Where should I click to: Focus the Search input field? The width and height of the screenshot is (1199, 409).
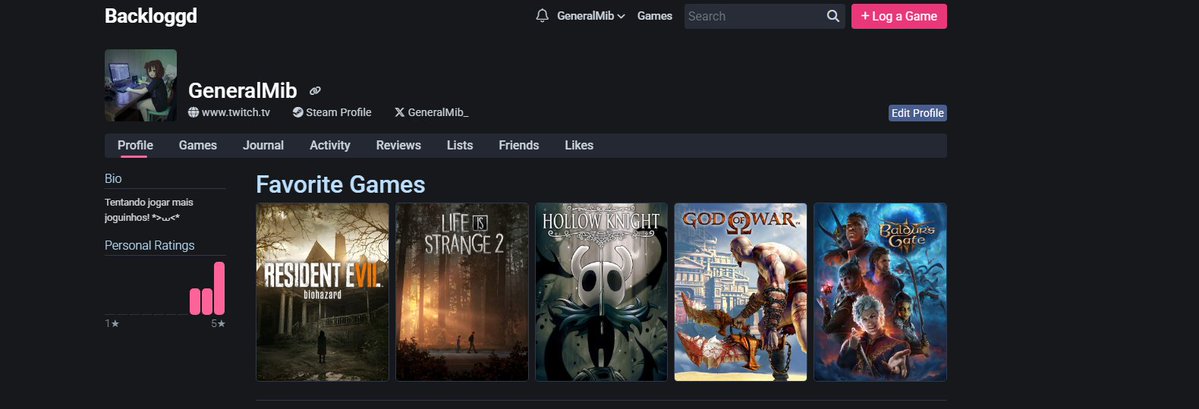pyautogui.click(x=754, y=16)
